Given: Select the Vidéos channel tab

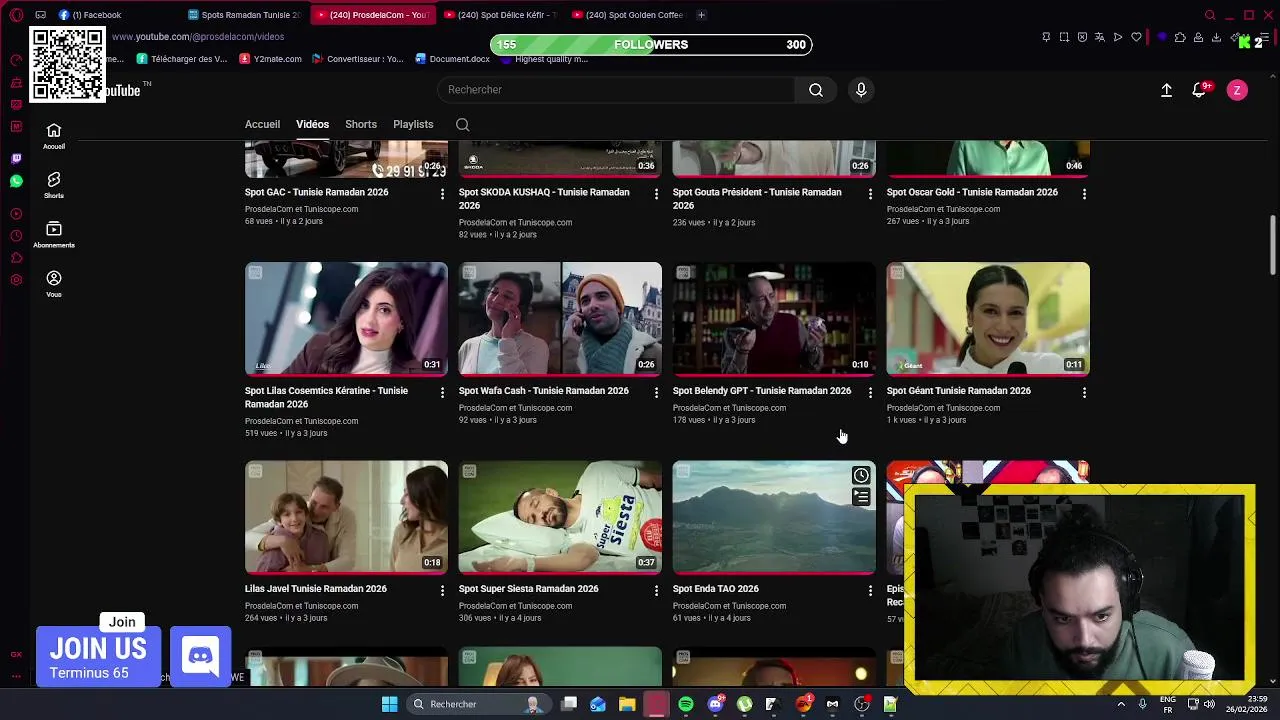Looking at the screenshot, I should [x=312, y=125].
